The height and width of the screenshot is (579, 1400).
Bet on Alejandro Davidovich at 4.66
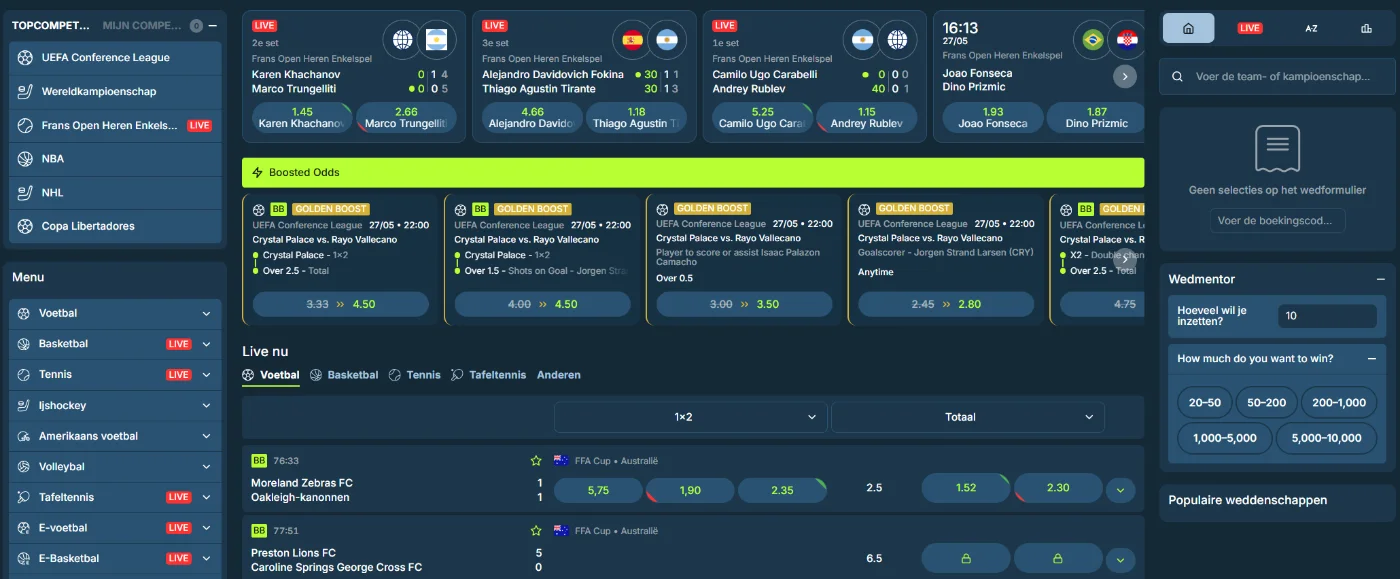pos(532,118)
